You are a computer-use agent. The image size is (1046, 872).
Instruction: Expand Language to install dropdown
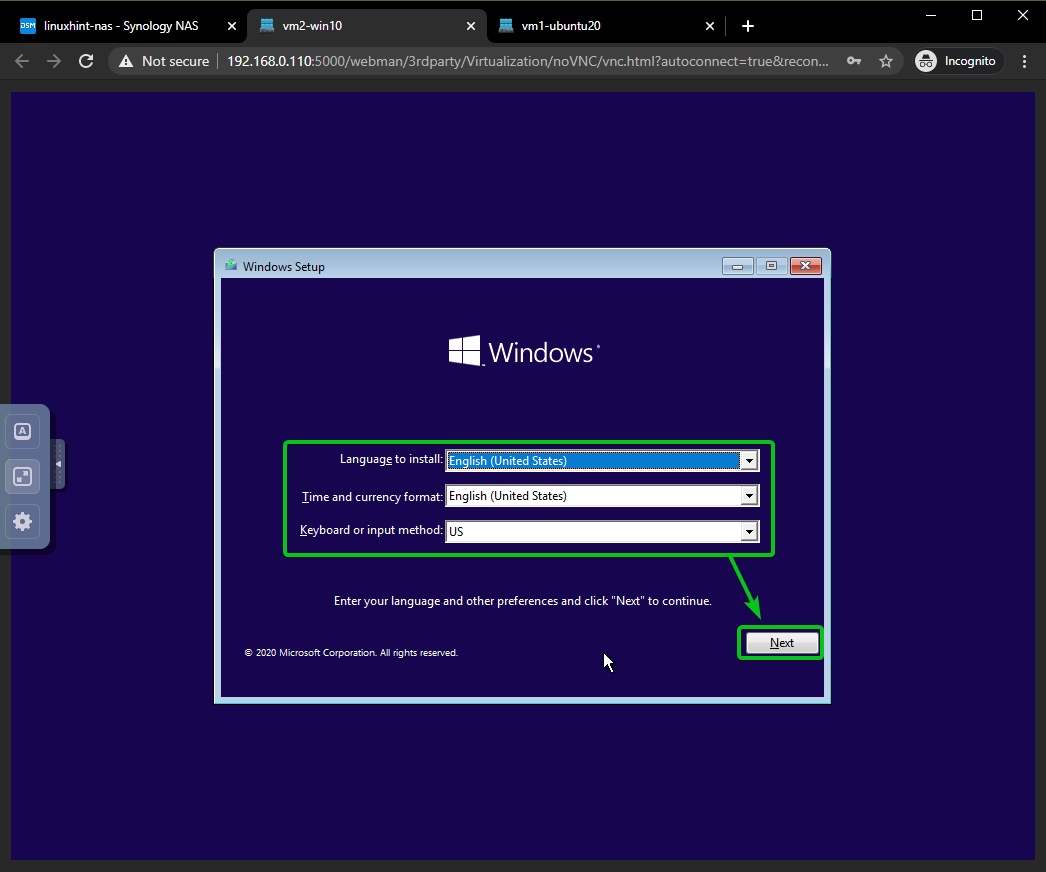pos(748,461)
